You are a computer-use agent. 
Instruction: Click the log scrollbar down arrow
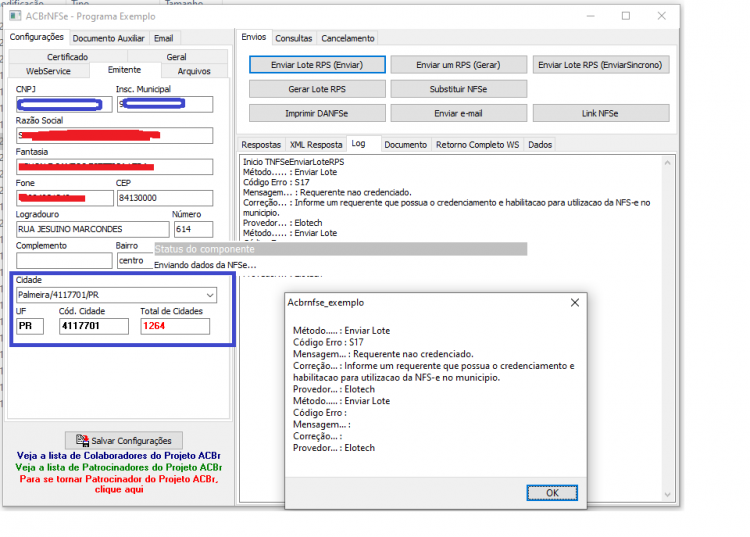pos(668,494)
